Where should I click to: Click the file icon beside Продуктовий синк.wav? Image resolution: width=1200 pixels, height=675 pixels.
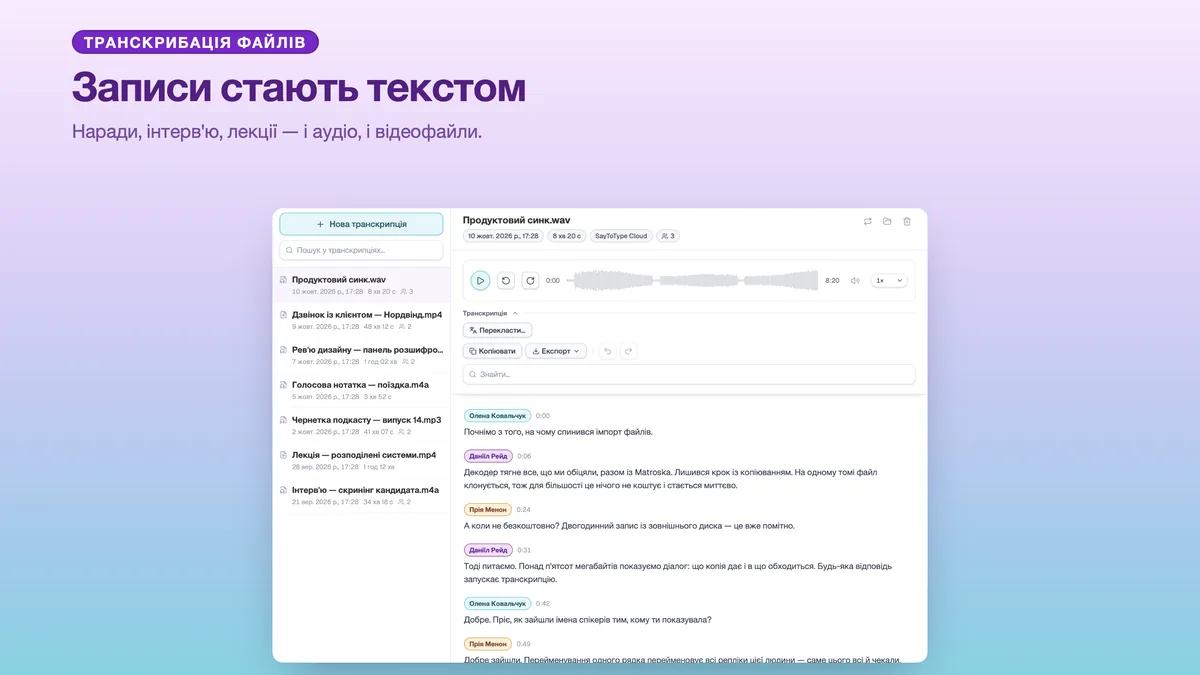(x=283, y=280)
